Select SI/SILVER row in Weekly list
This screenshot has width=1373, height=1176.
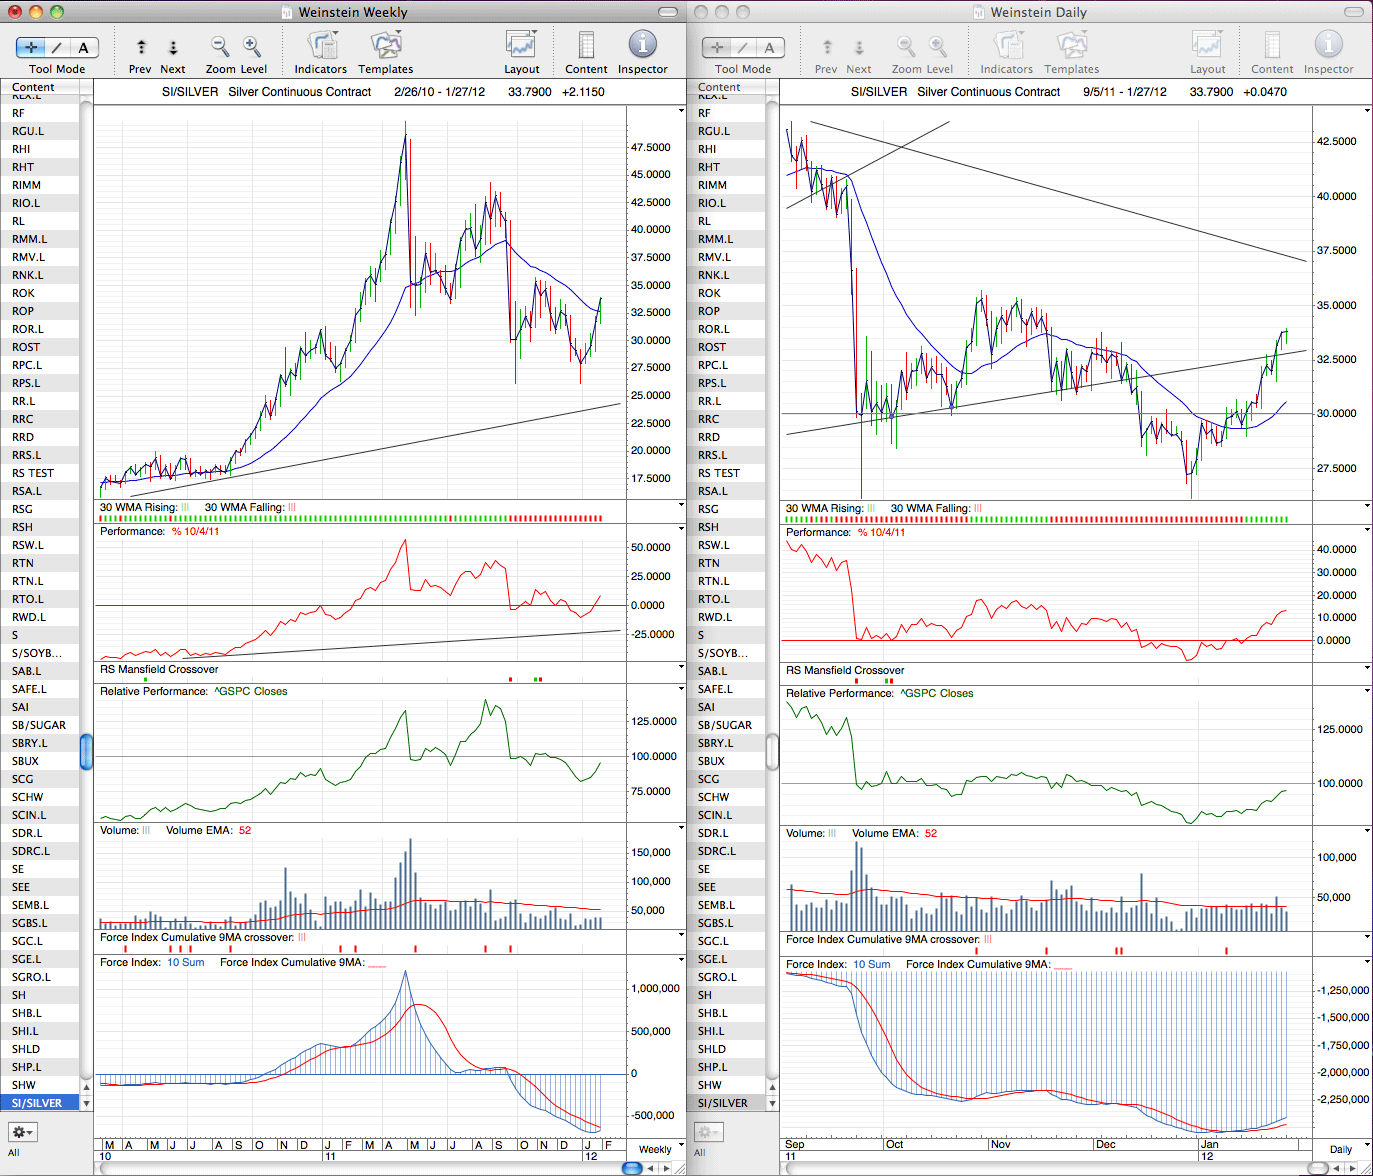pyautogui.click(x=40, y=1103)
